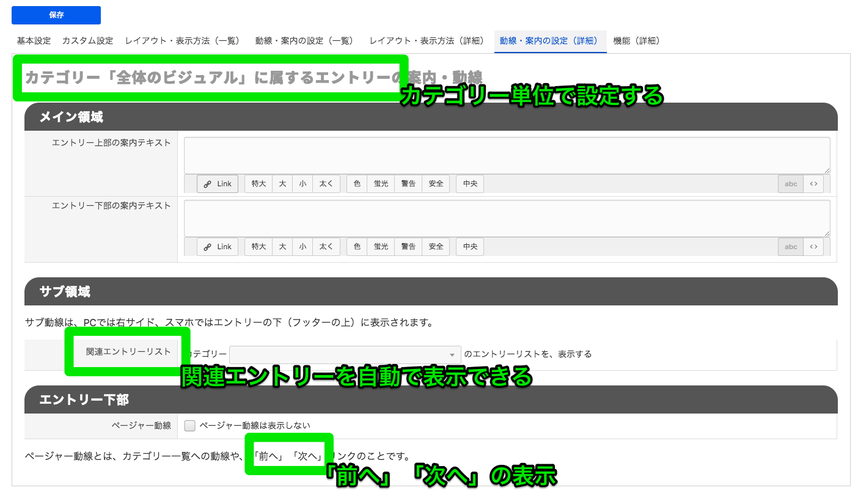Toggle the ページャー動線は表示しない checkbox

[x=190, y=426]
